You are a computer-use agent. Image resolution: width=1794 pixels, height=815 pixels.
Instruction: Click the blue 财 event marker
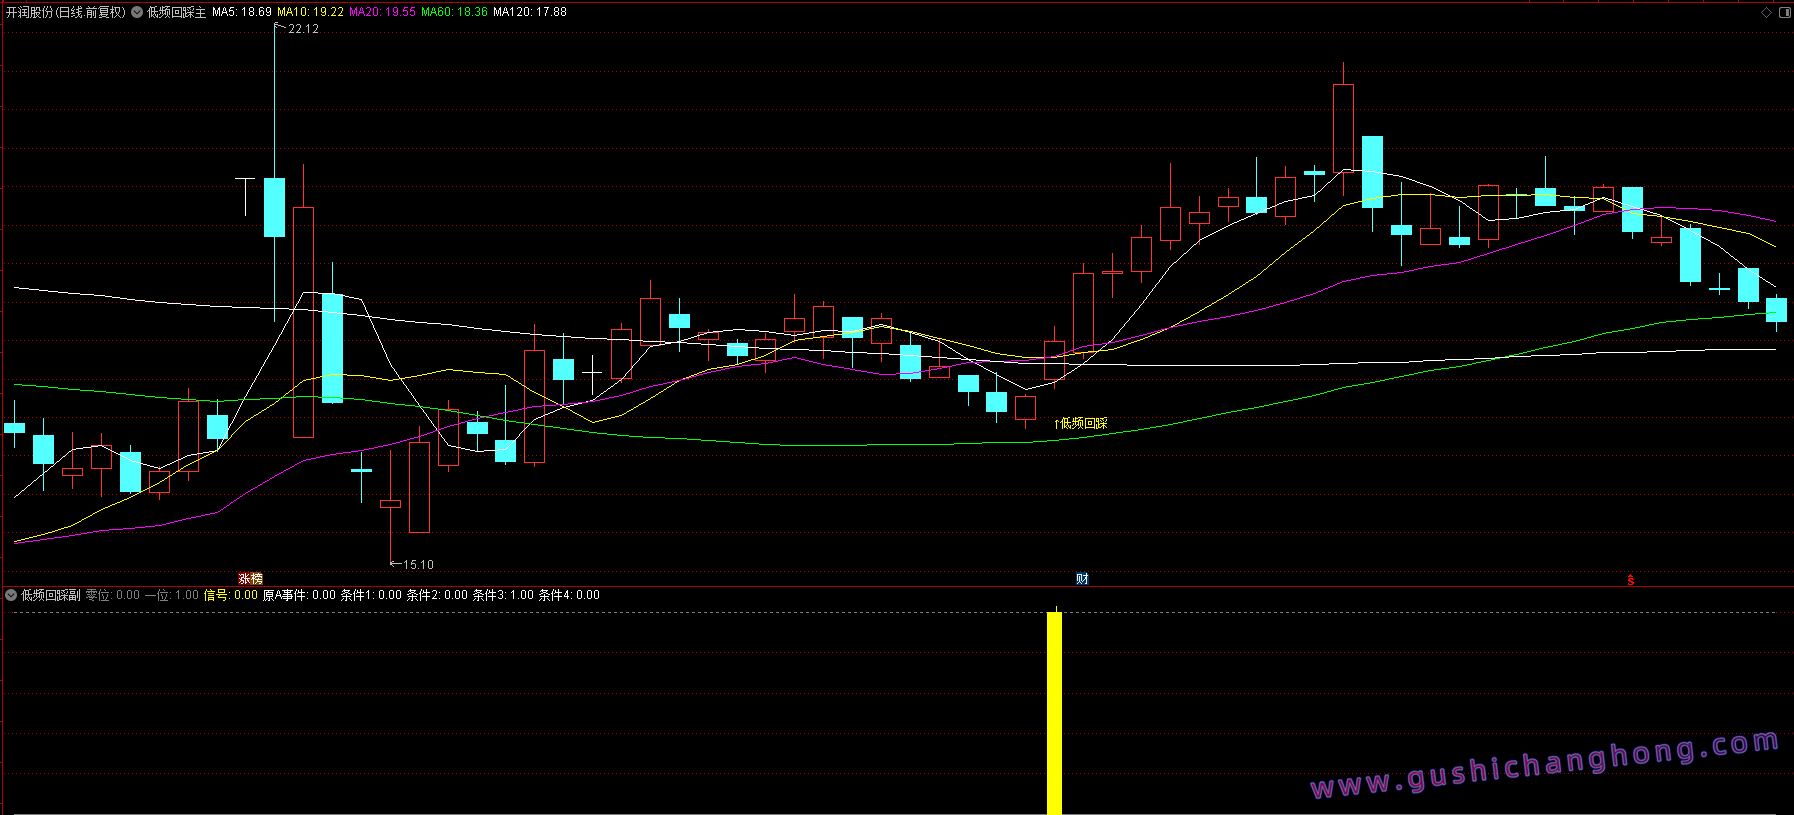pos(1082,579)
